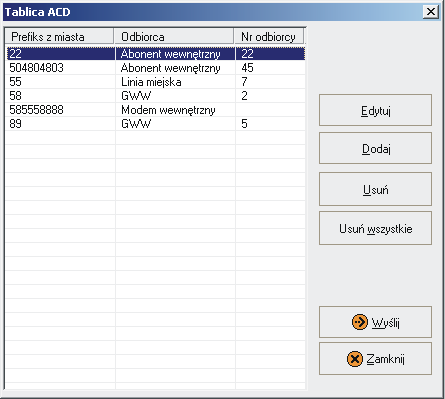This screenshot has height=399, width=445.
Task: Open Edytuj to edit selected entry
Action: coord(375,110)
